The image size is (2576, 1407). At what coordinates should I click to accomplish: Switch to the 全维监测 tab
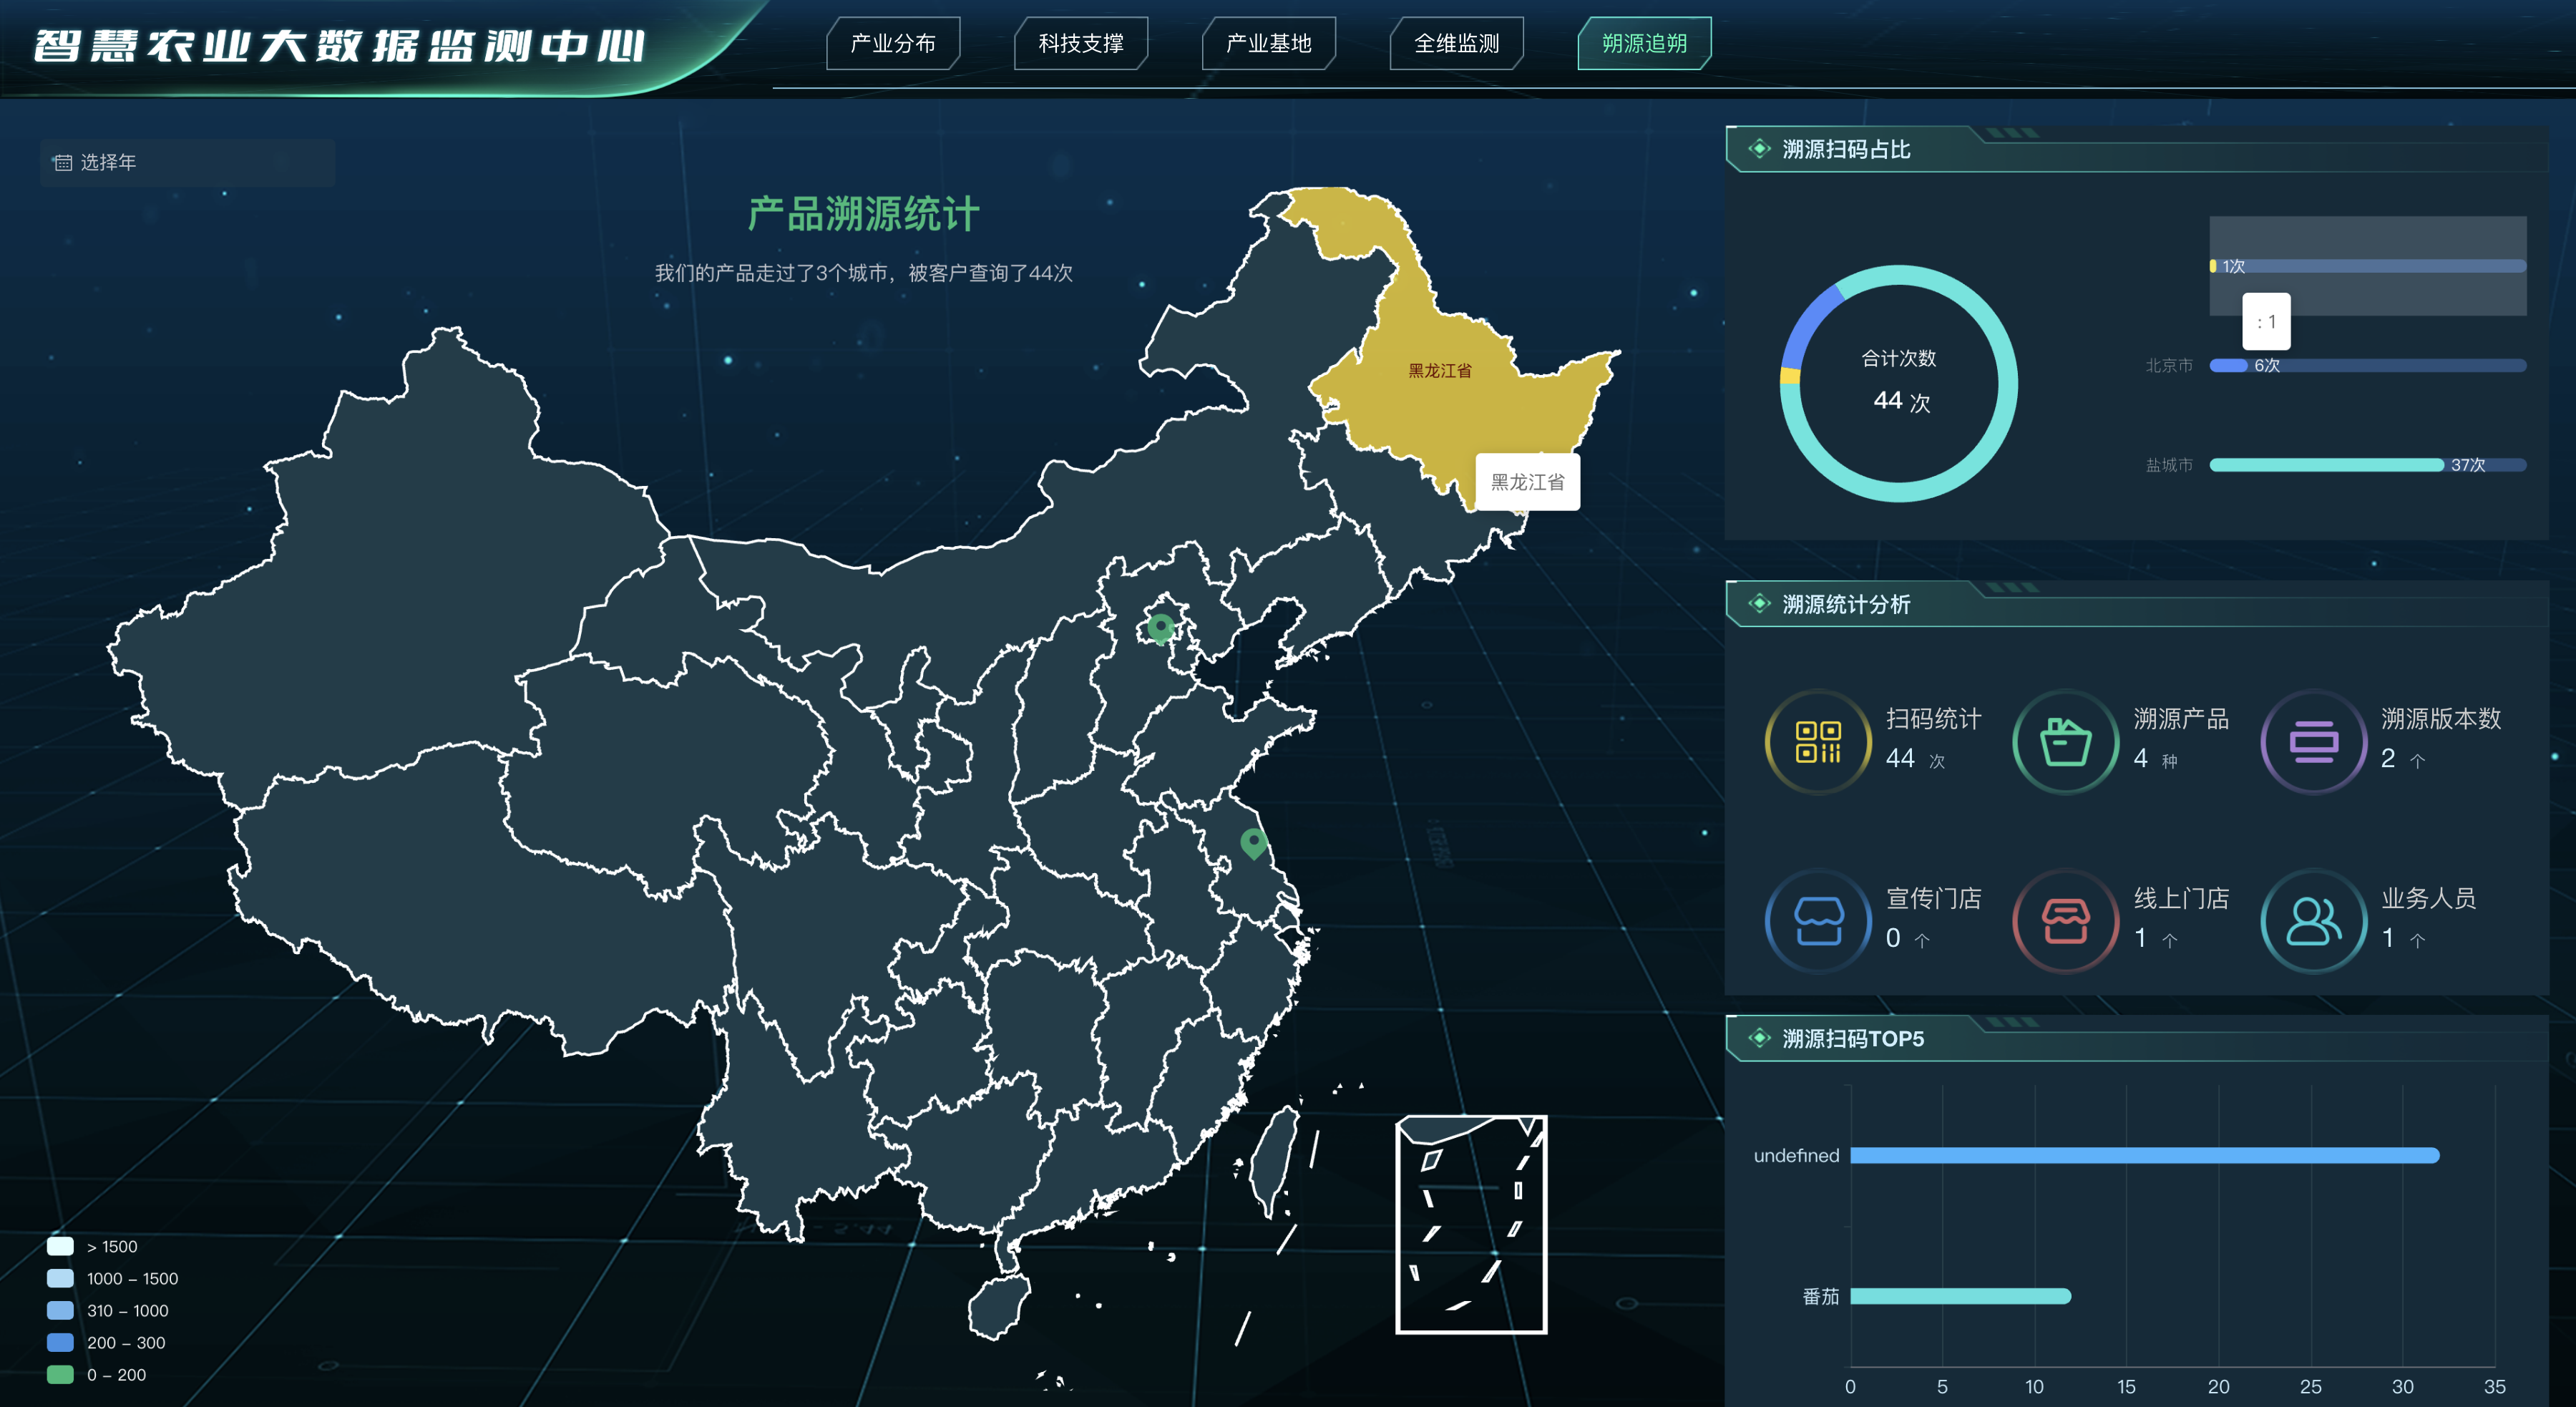tap(1456, 43)
